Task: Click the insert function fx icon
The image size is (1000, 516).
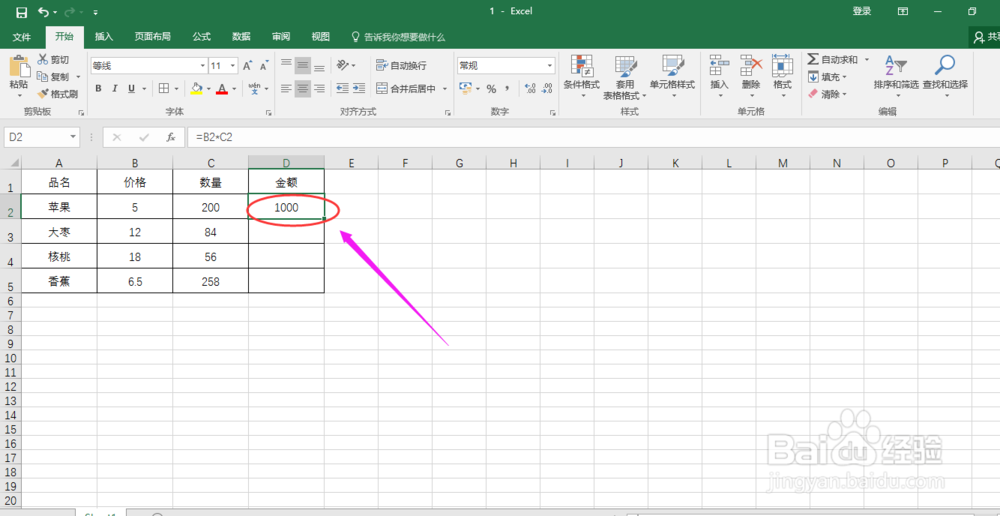Action: pyautogui.click(x=170, y=136)
